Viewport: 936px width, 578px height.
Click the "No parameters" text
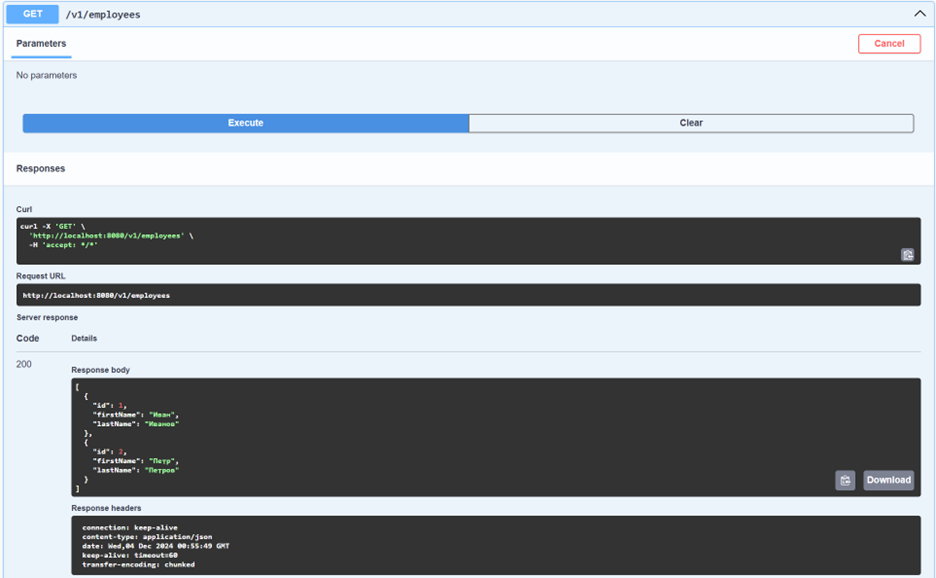46,76
